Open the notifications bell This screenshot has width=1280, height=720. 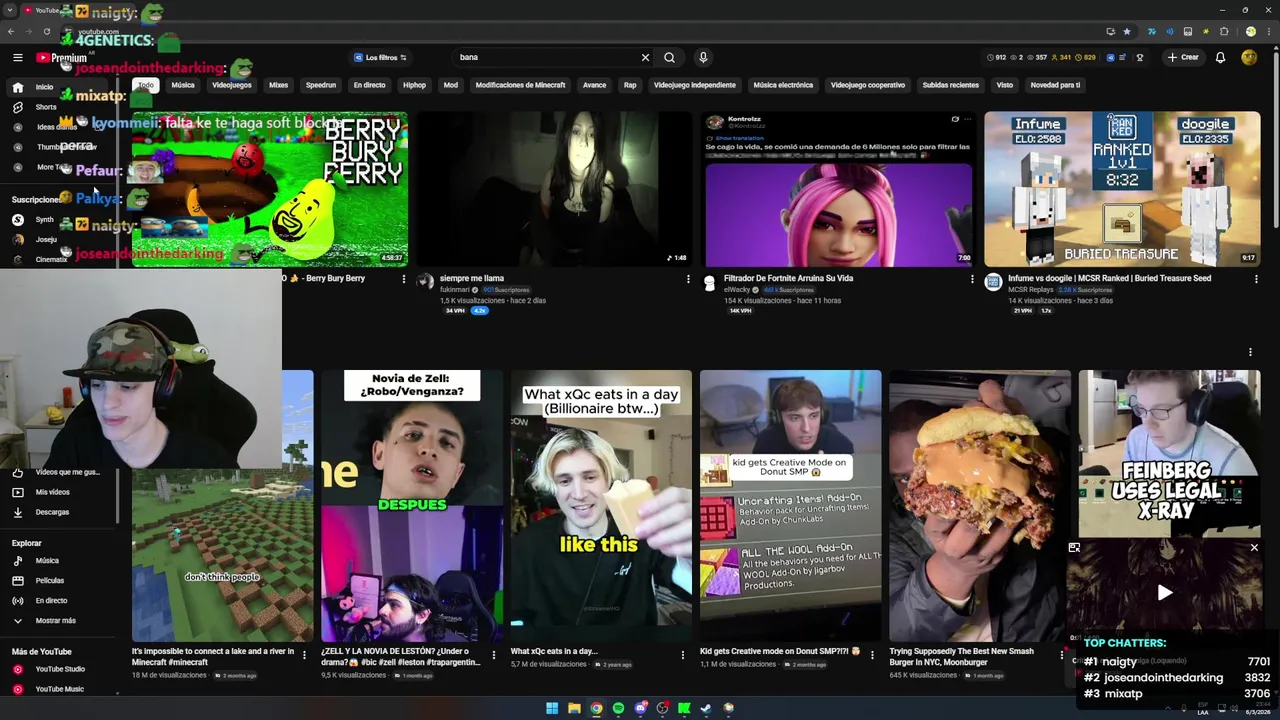click(1220, 57)
